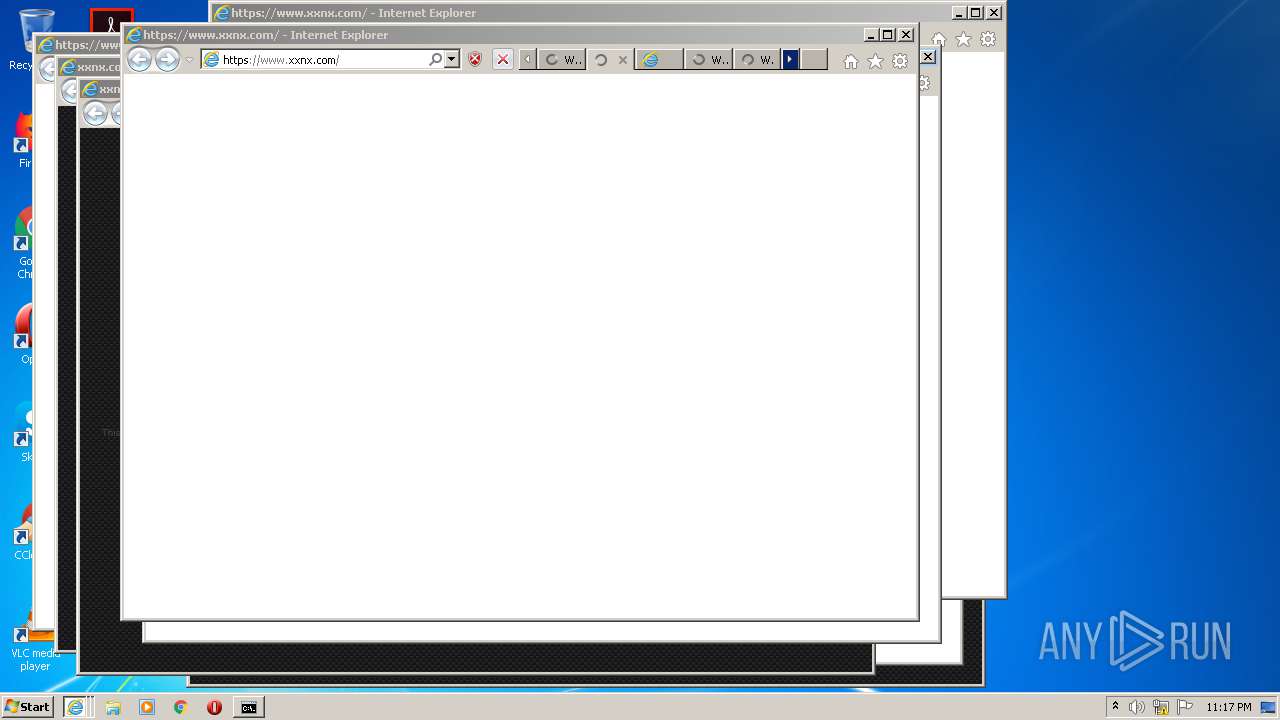Open Tools gear of the second IE window
The height and width of the screenshot is (720, 1280).
(924, 83)
